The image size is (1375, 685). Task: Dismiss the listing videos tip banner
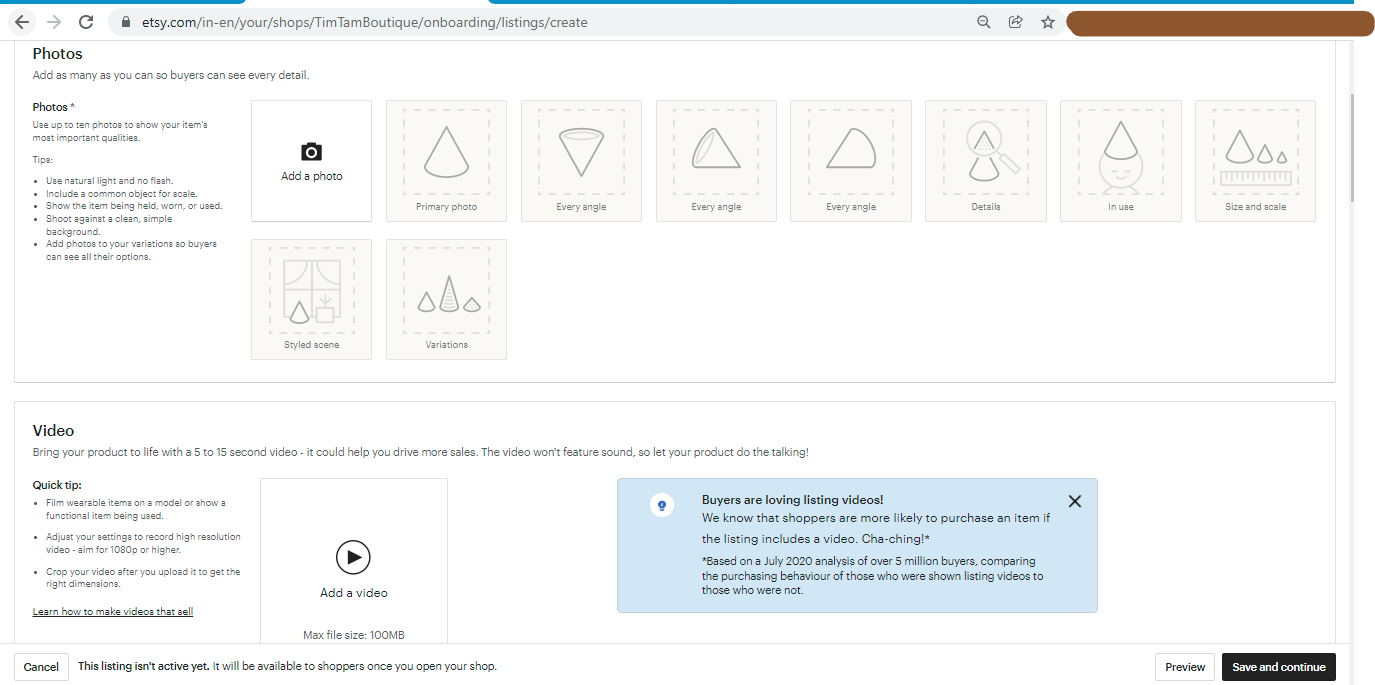click(1074, 501)
